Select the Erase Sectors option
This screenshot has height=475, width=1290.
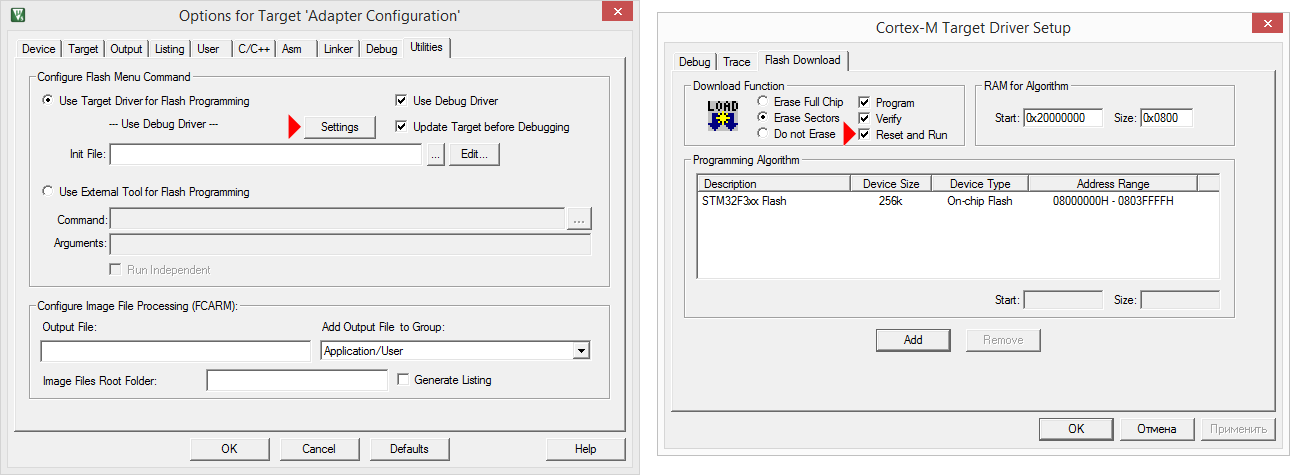pyautogui.click(x=798, y=118)
